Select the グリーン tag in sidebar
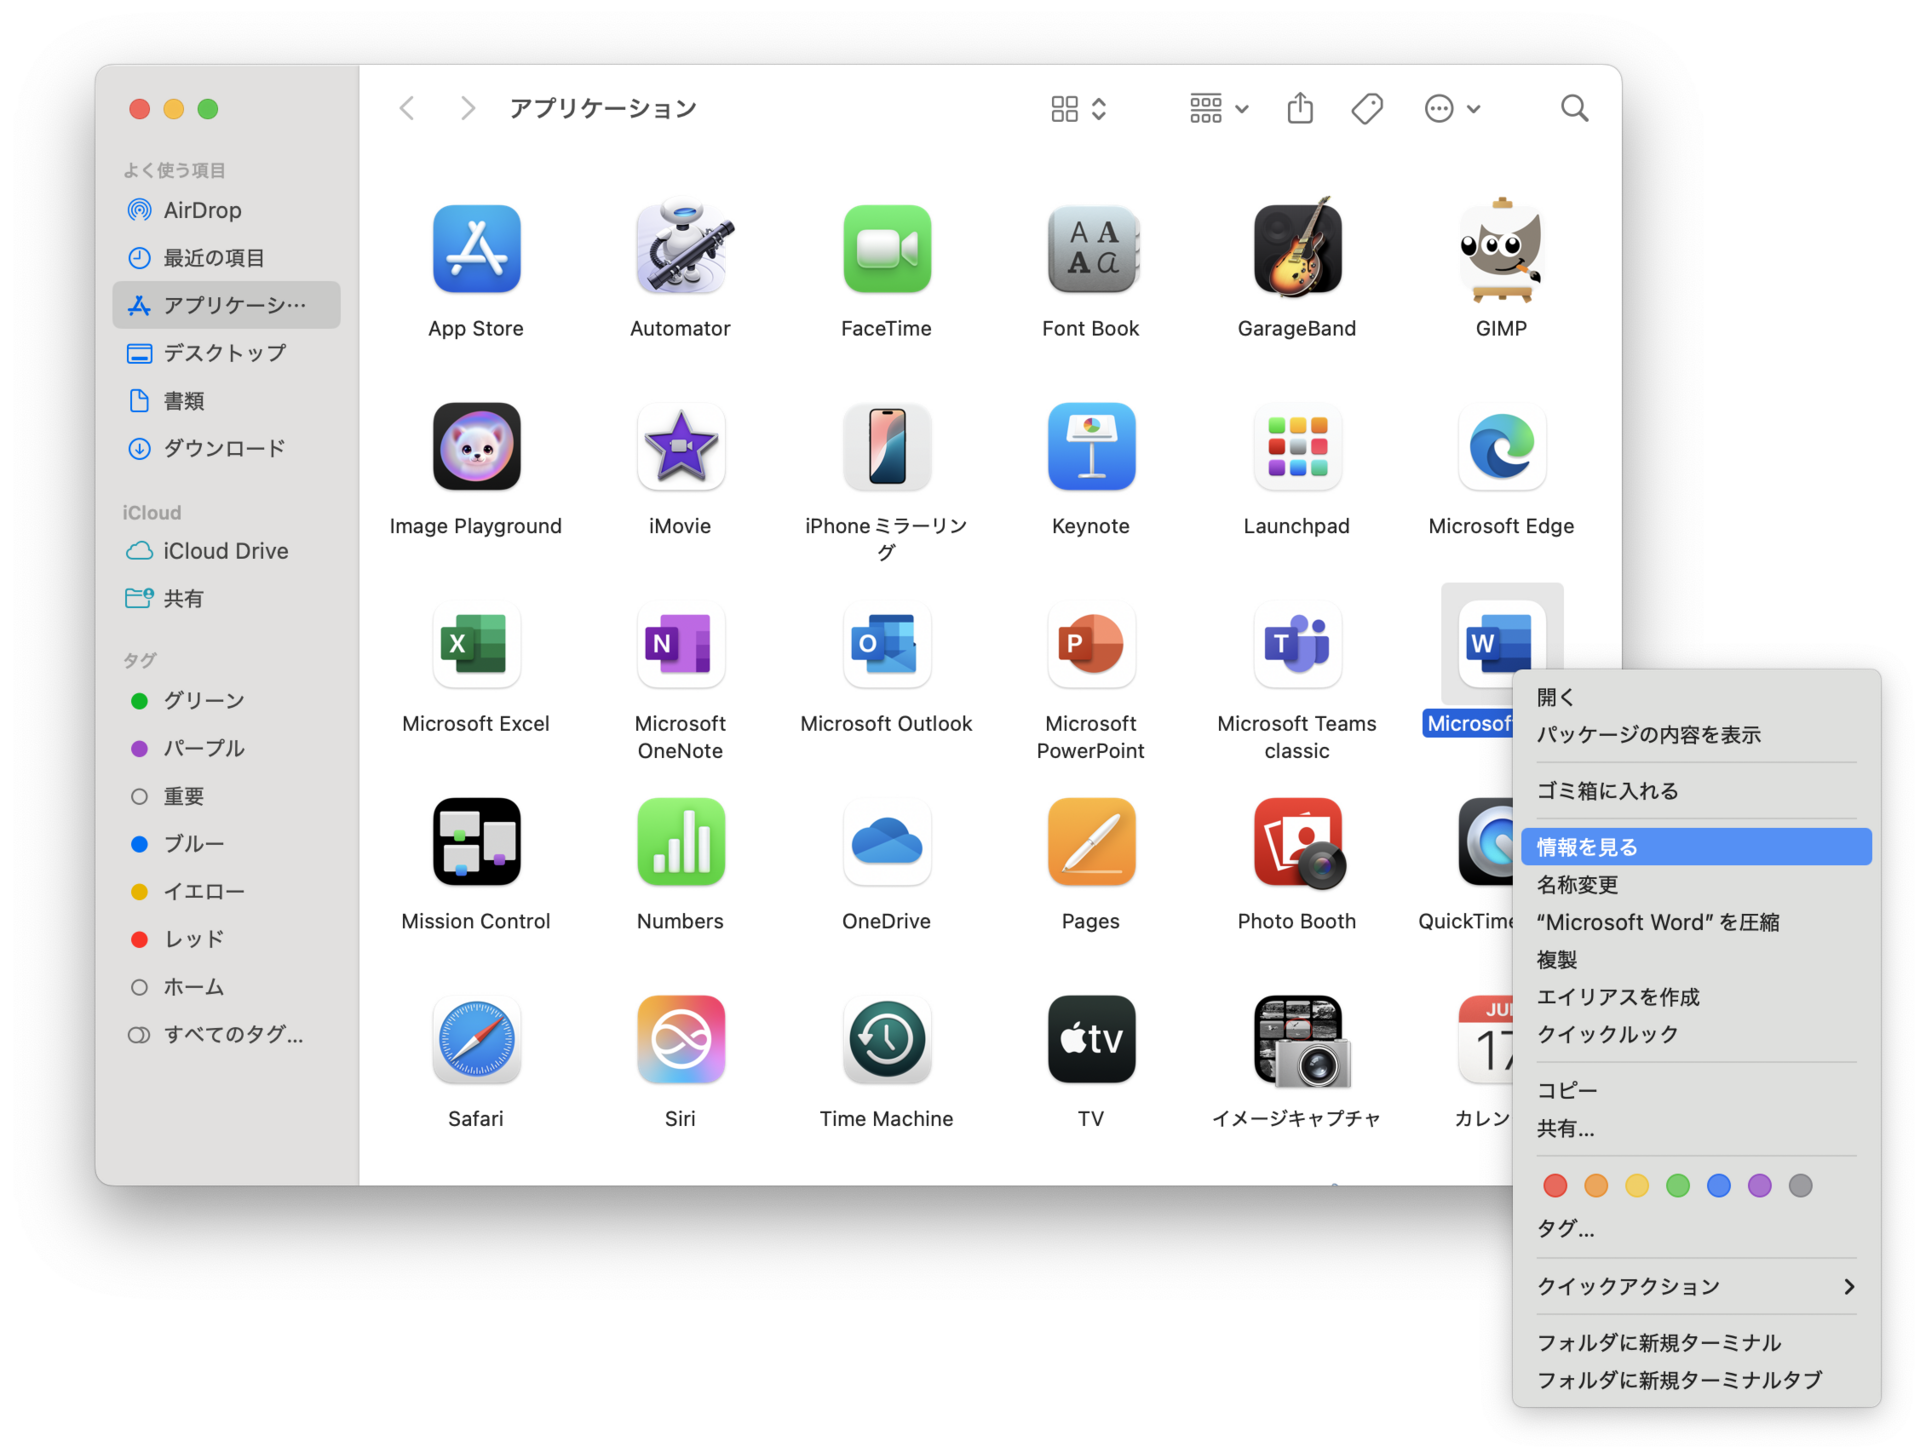The image size is (1920, 1453). [226, 701]
